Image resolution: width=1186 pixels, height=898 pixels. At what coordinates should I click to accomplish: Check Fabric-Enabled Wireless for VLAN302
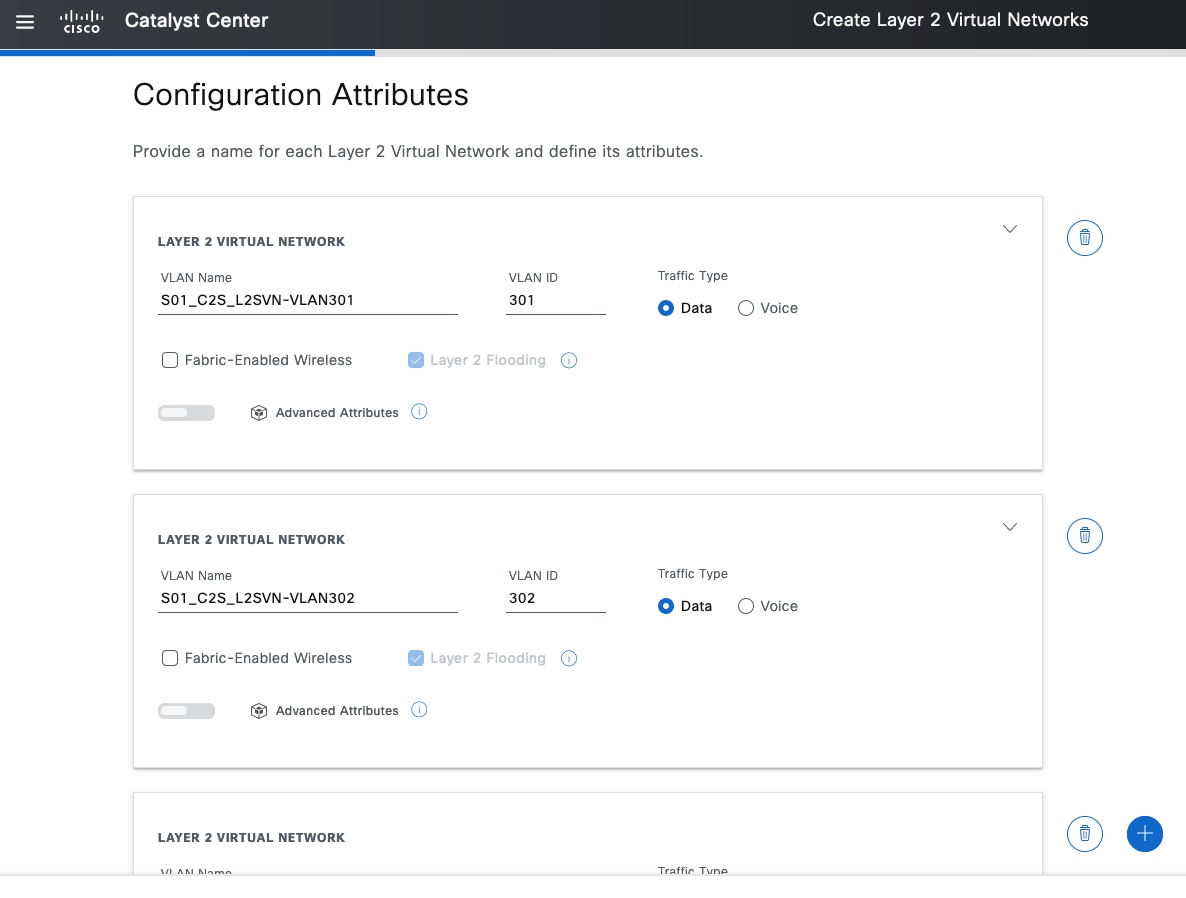[x=170, y=658]
